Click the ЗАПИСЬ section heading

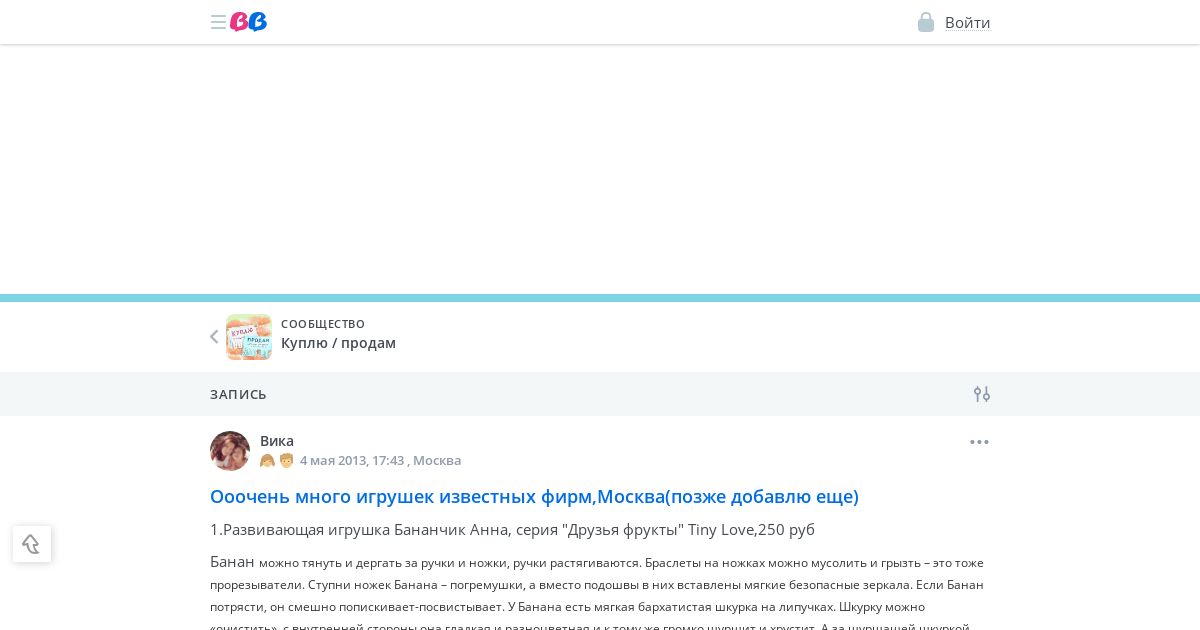tap(238, 394)
